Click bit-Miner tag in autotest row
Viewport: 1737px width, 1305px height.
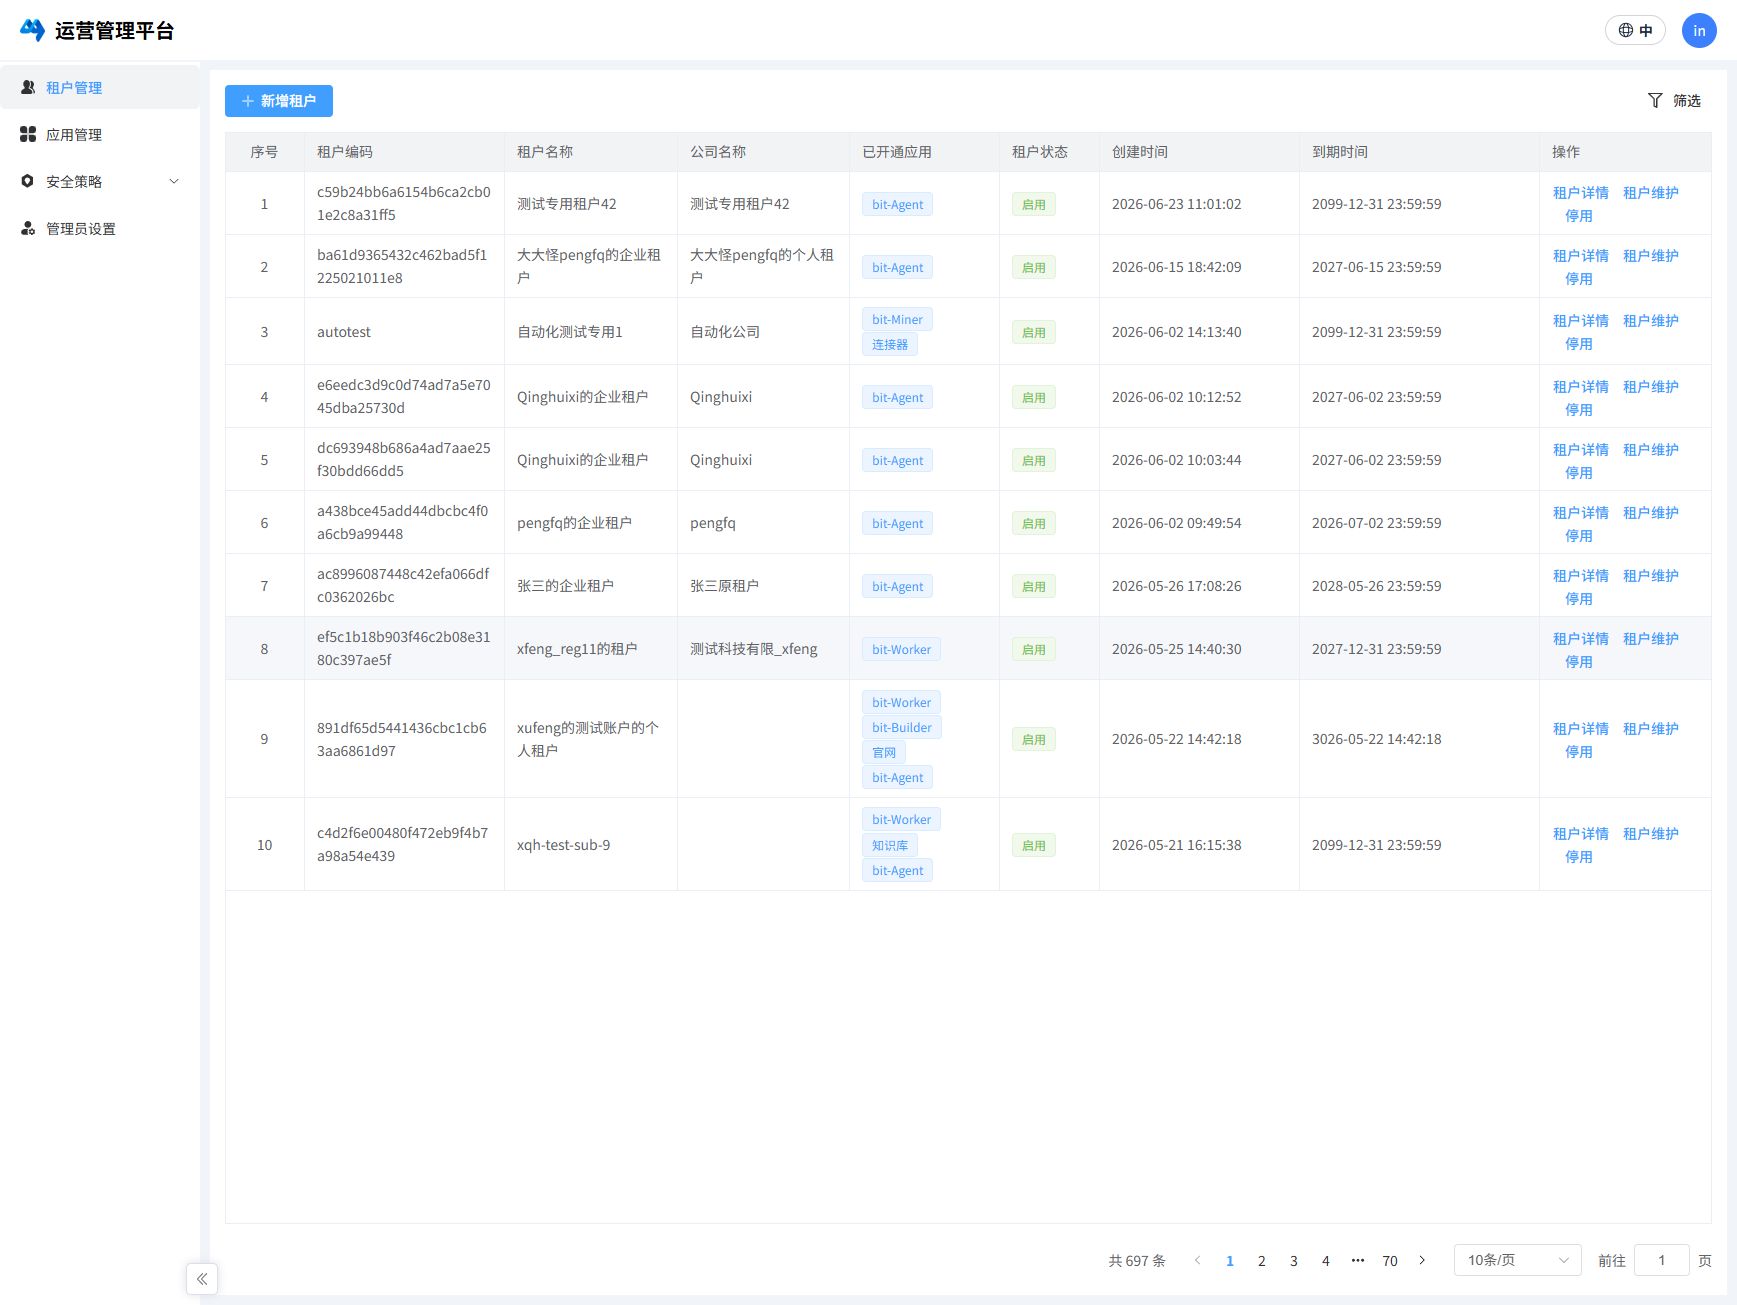click(897, 319)
